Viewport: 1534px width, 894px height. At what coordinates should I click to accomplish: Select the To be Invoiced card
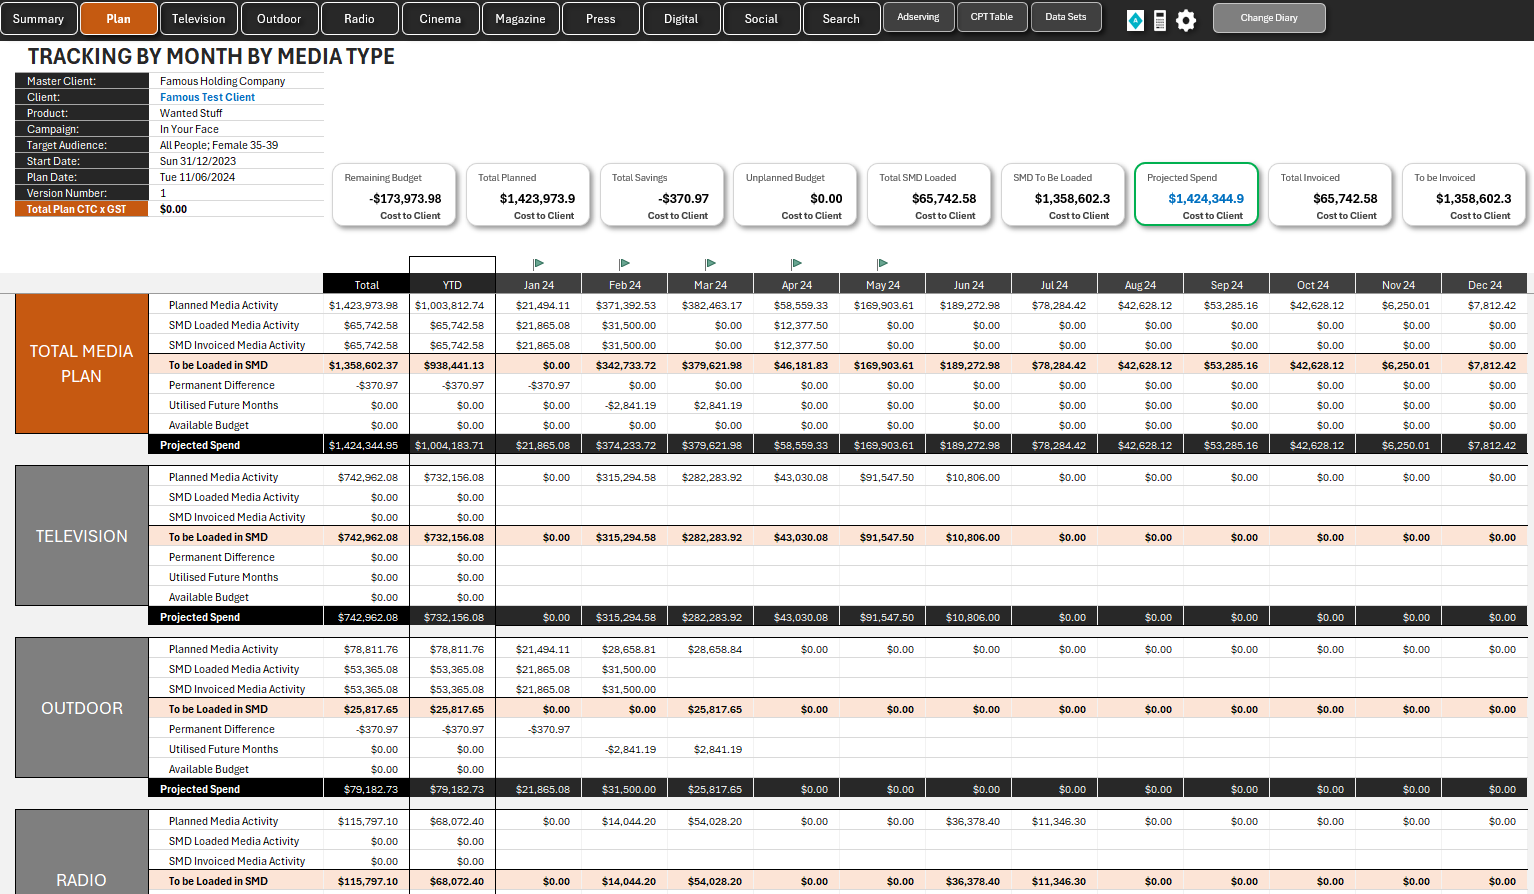point(1464,195)
